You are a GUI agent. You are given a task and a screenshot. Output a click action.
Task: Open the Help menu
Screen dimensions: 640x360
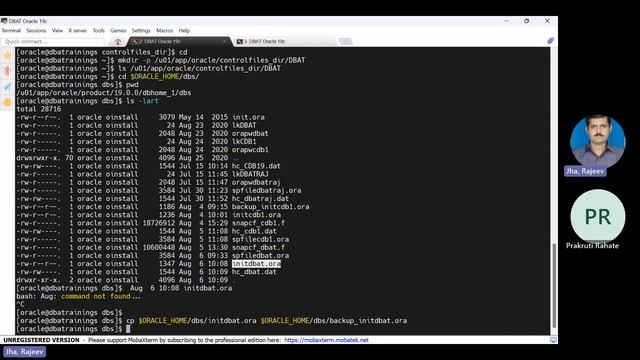click(x=184, y=31)
